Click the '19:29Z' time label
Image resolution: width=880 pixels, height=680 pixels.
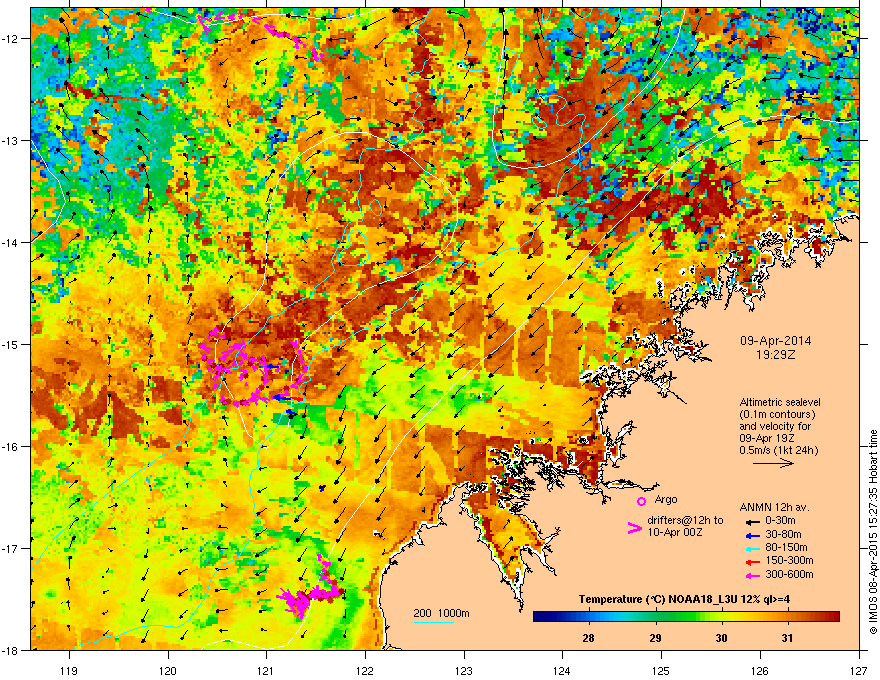(x=775, y=355)
